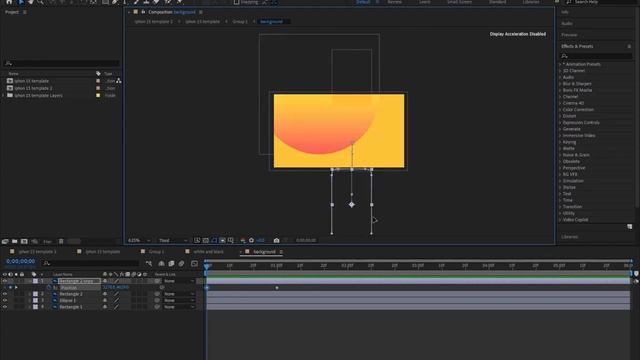Screen dimensions: 640x360
Task: Click the flowchart icon beside first project item
Action: 118,81
